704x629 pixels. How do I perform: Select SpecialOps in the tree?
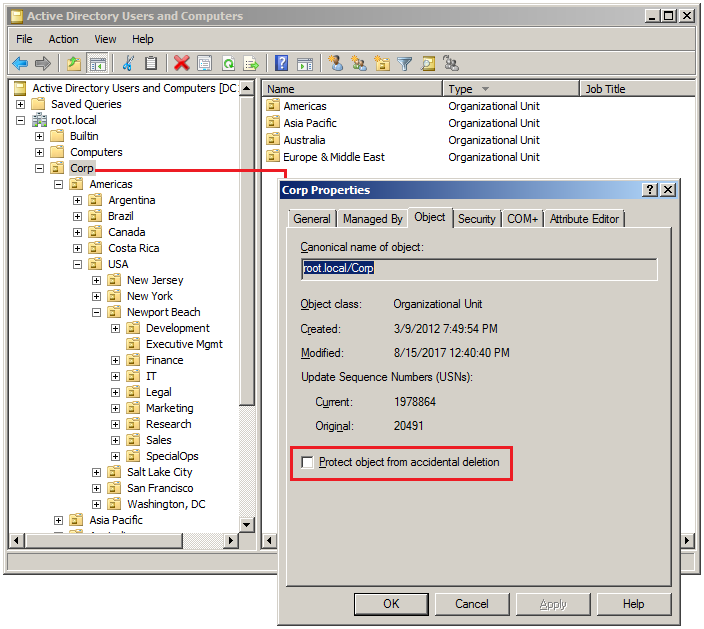(x=172, y=456)
